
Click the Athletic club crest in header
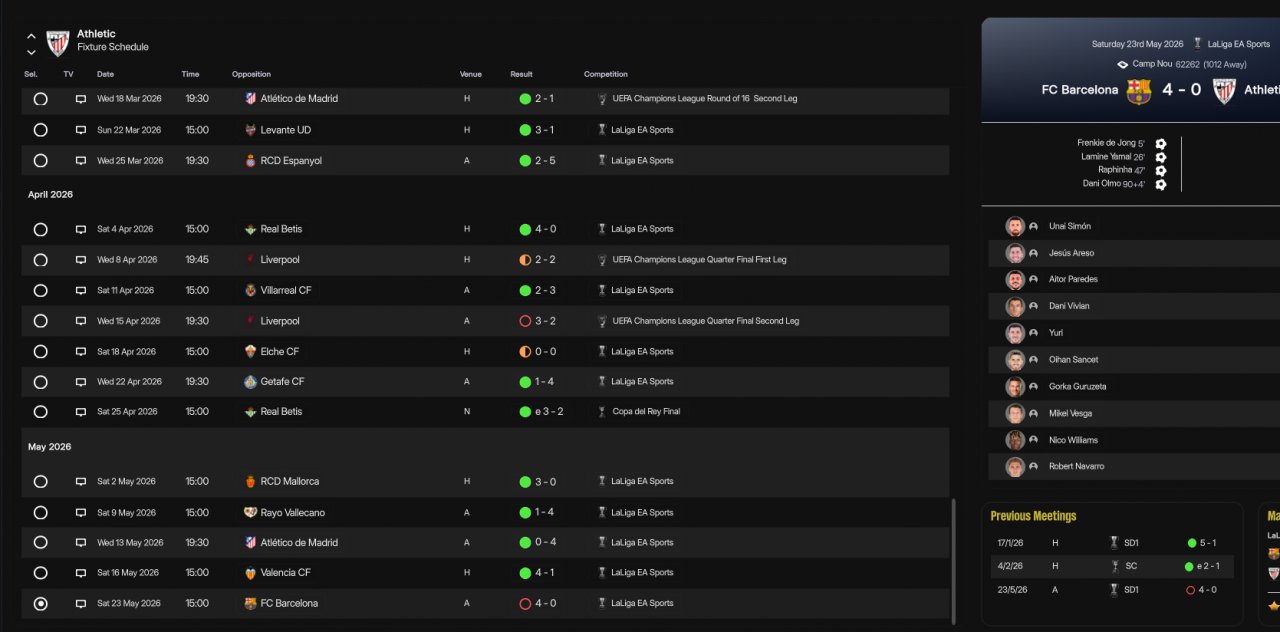pos(58,42)
